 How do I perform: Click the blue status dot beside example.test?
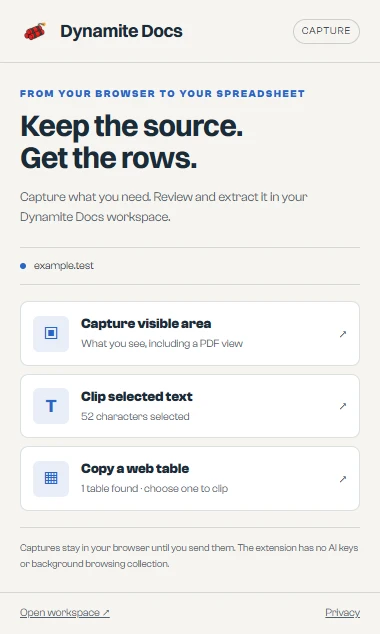(23, 266)
